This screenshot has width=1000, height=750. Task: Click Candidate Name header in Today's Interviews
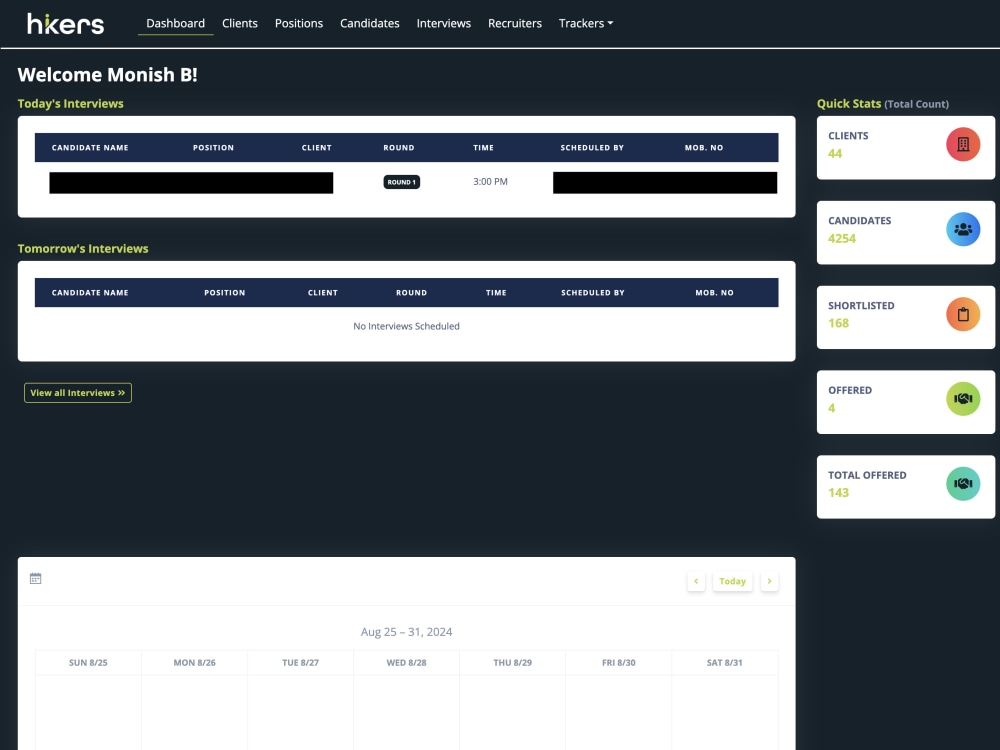(x=90, y=147)
